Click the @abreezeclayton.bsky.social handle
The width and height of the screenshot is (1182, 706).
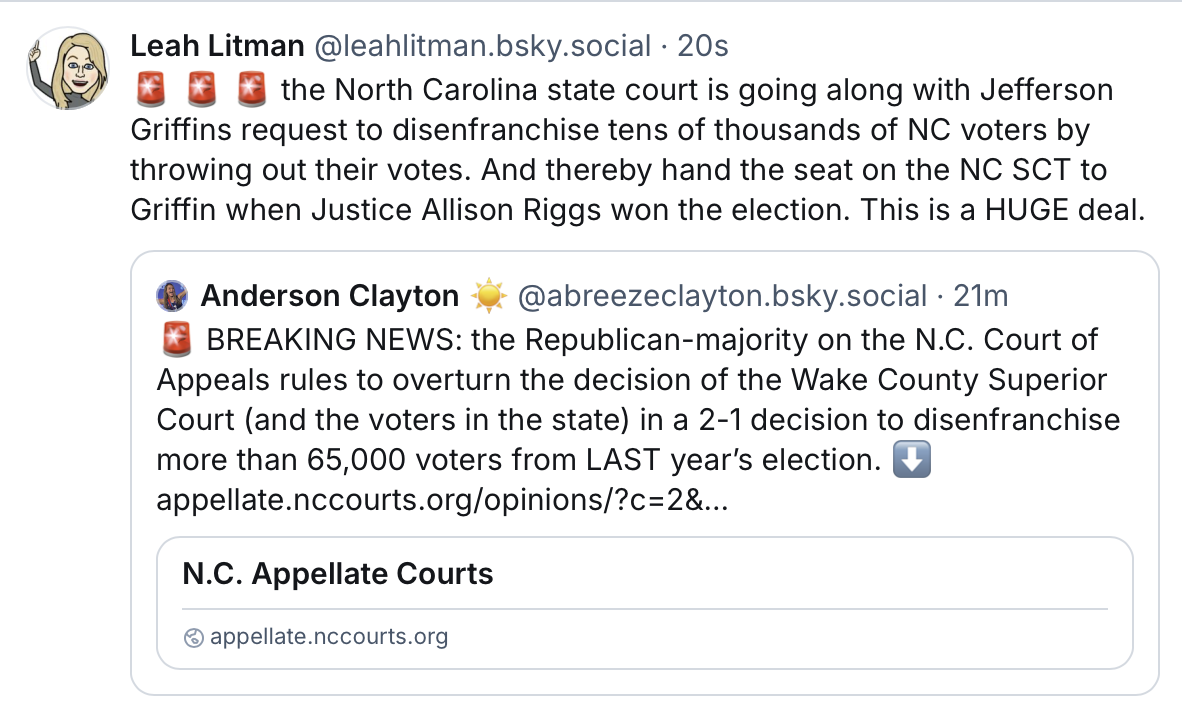[722, 296]
